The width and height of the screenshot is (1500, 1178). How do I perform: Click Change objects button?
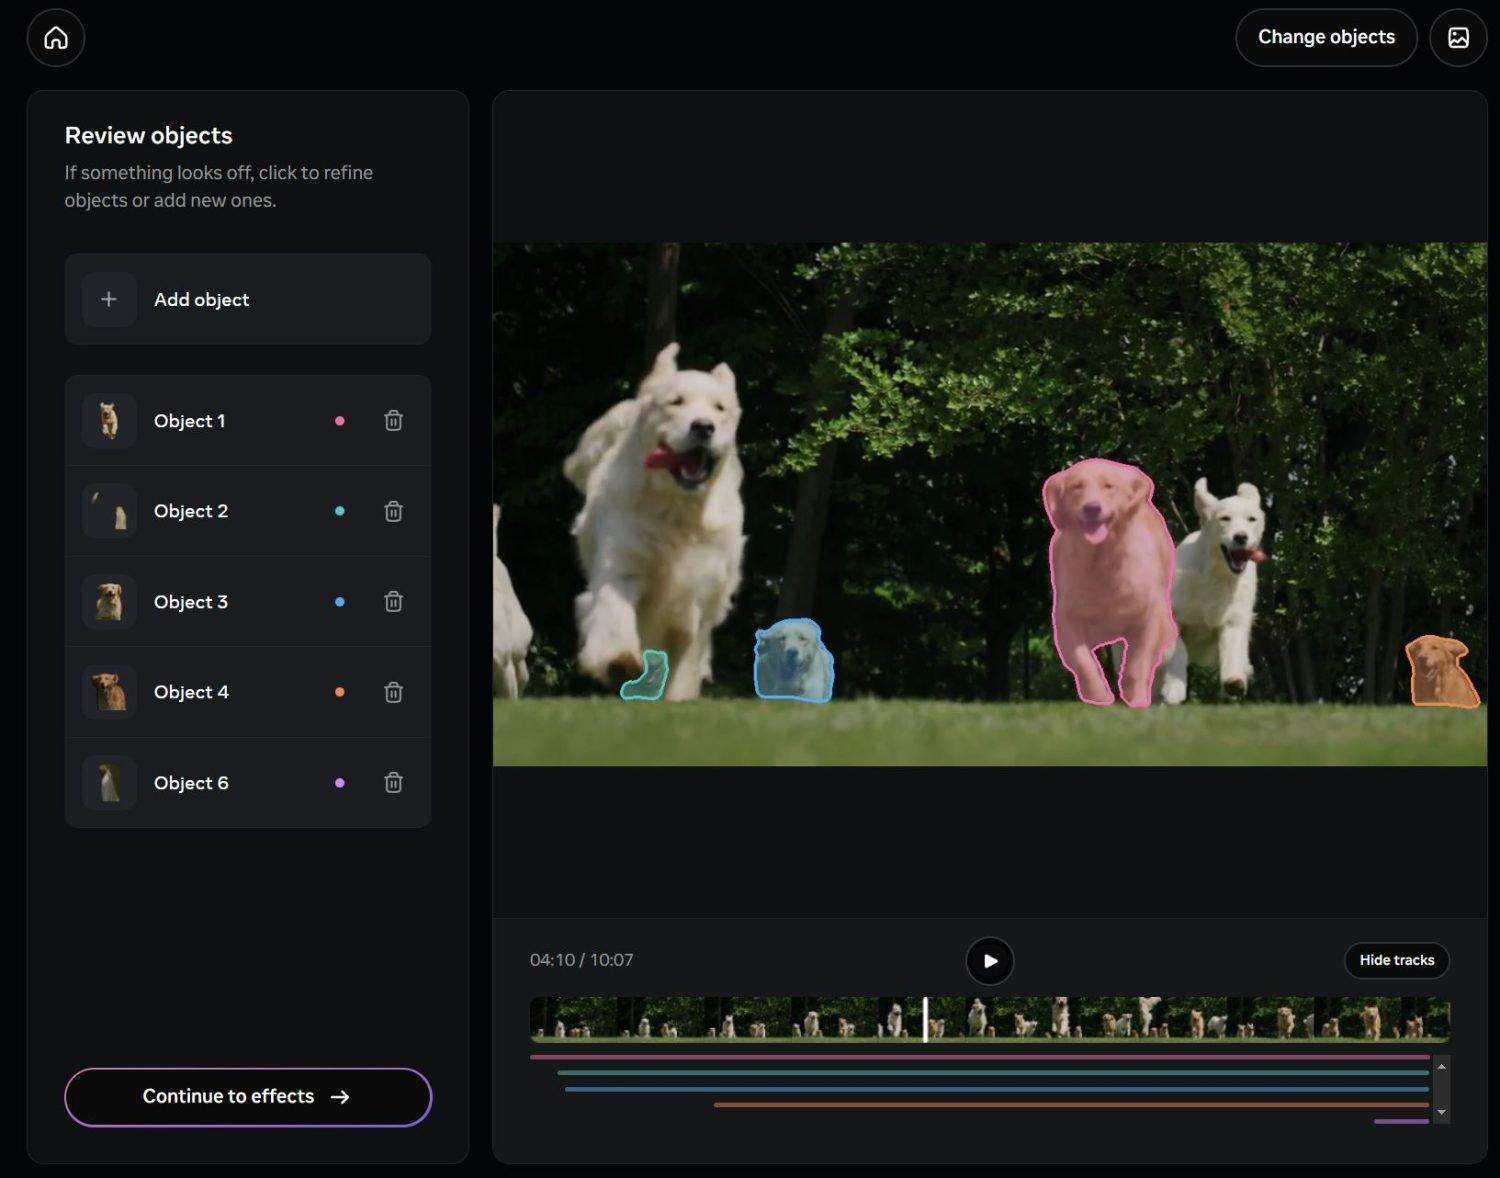click(x=1326, y=38)
